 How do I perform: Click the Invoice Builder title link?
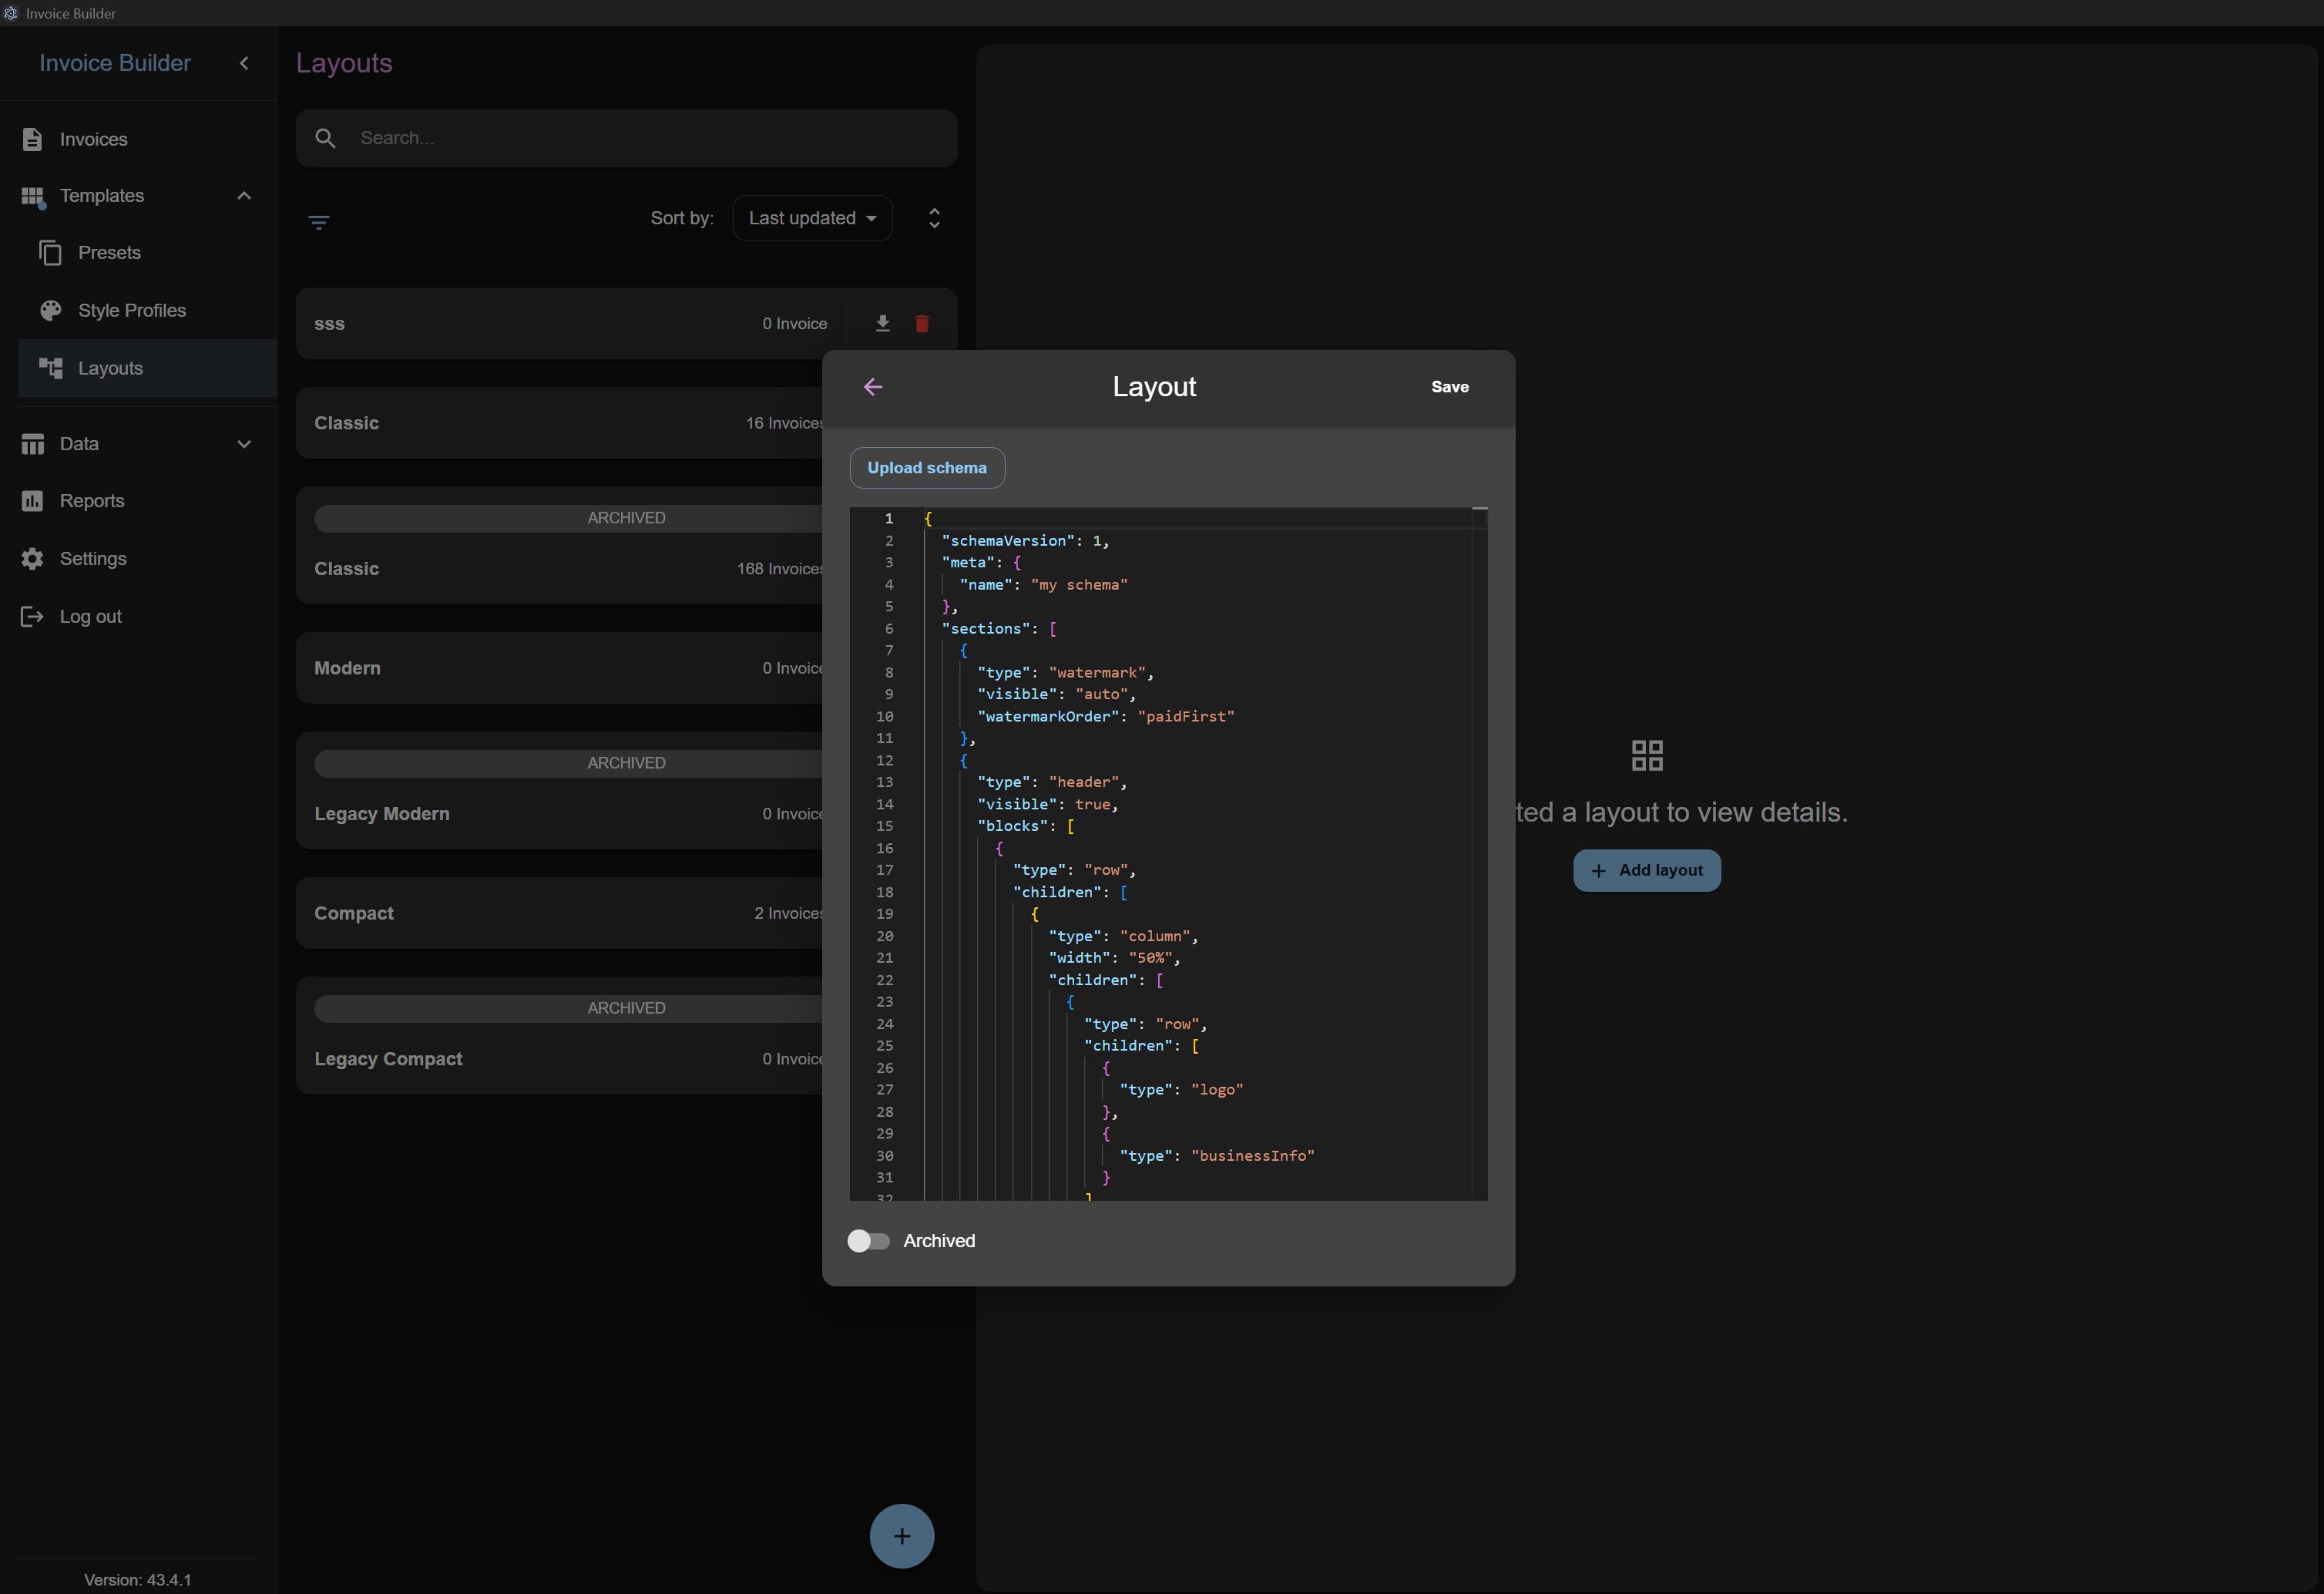click(x=115, y=63)
